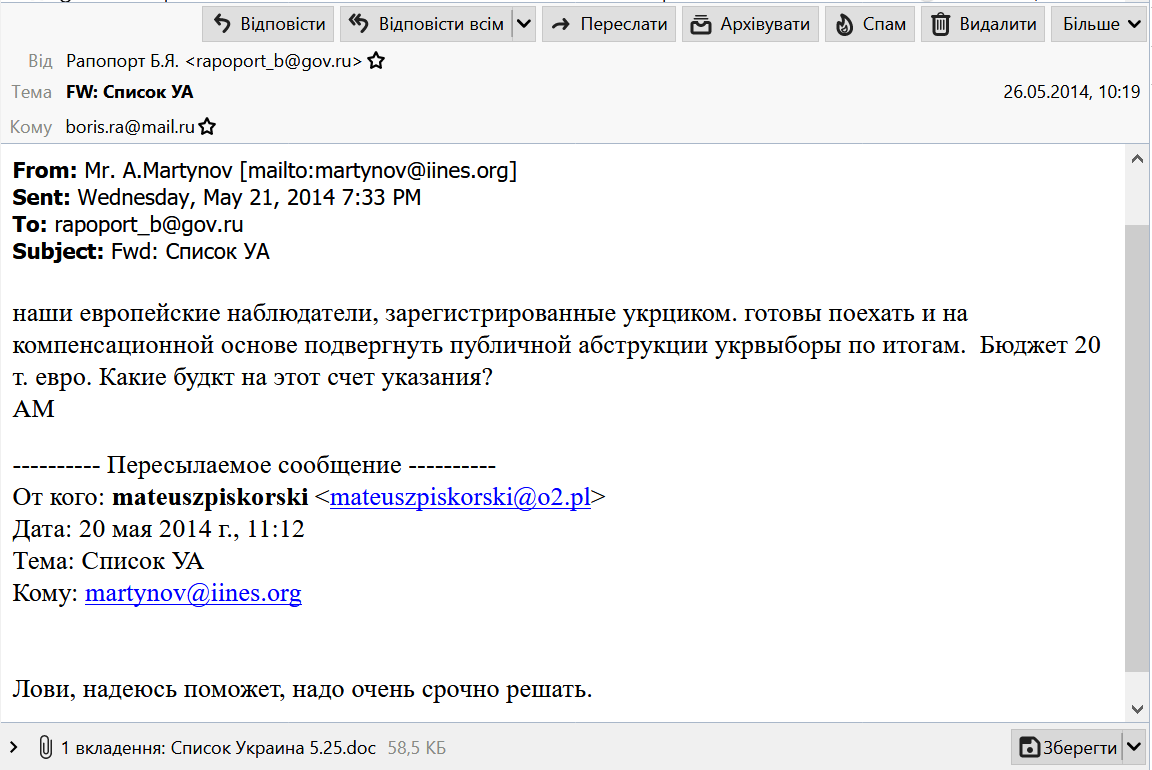The width and height of the screenshot is (1152, 770).
Task: Click Відповісти всім reply-all button
Action: [427, 24]
